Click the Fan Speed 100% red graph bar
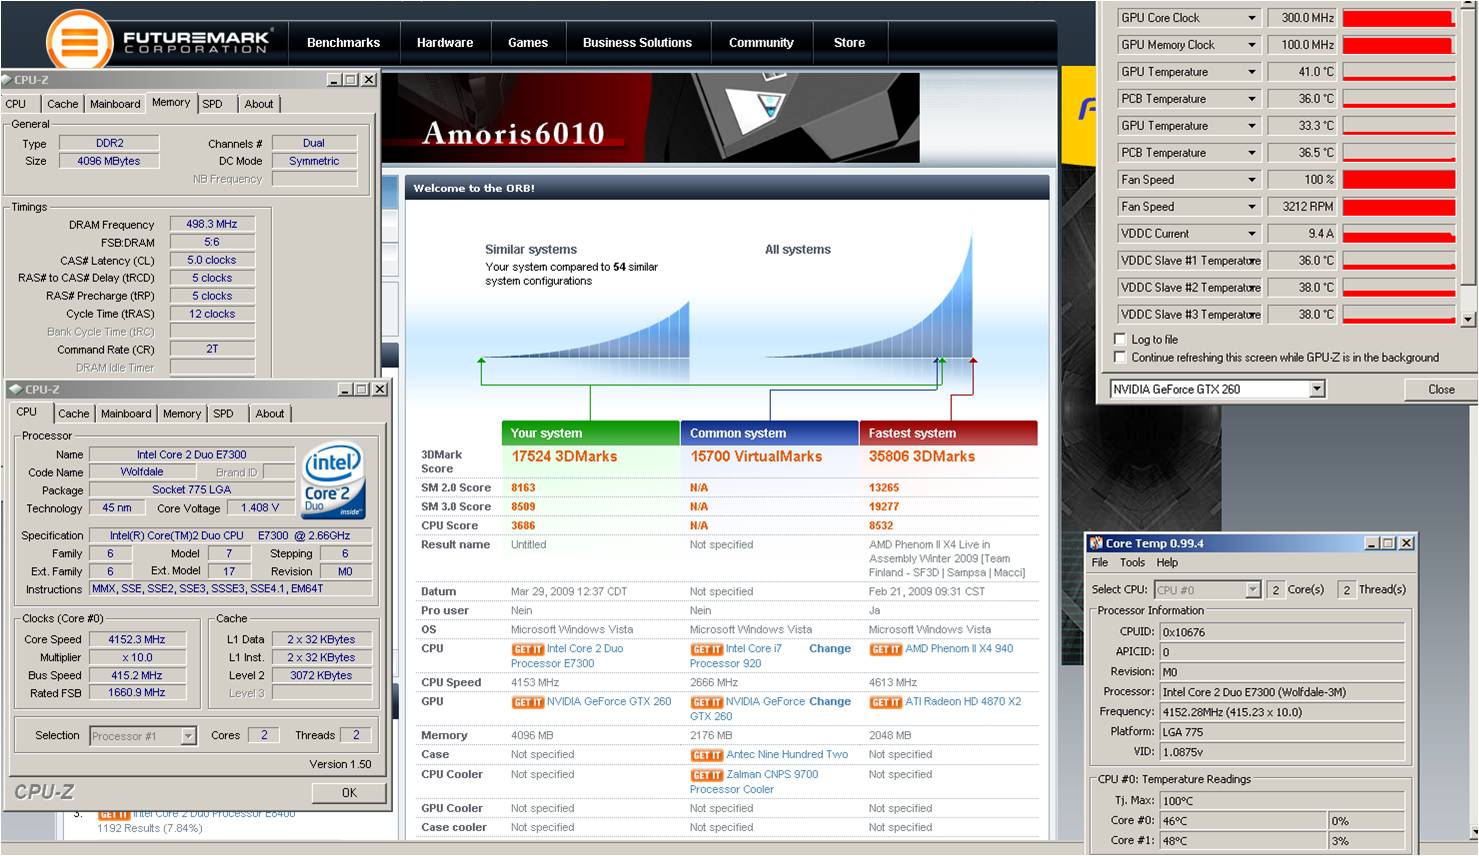The width and height of the screenshot is (1479, 856). point(1399,180)
